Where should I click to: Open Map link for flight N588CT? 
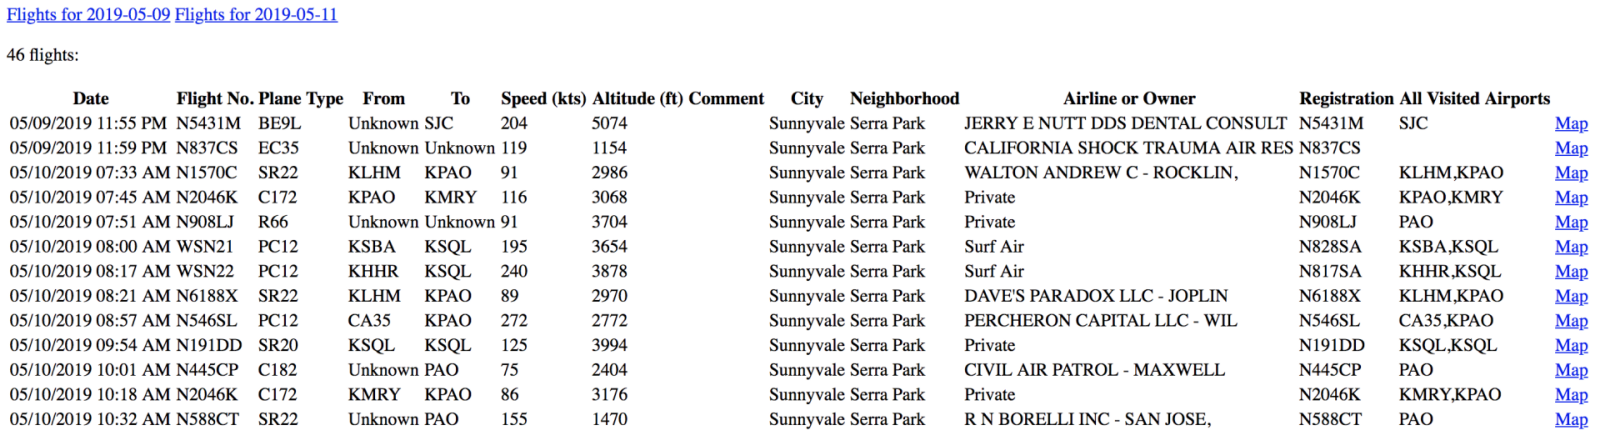click(x=1571, y=420)
